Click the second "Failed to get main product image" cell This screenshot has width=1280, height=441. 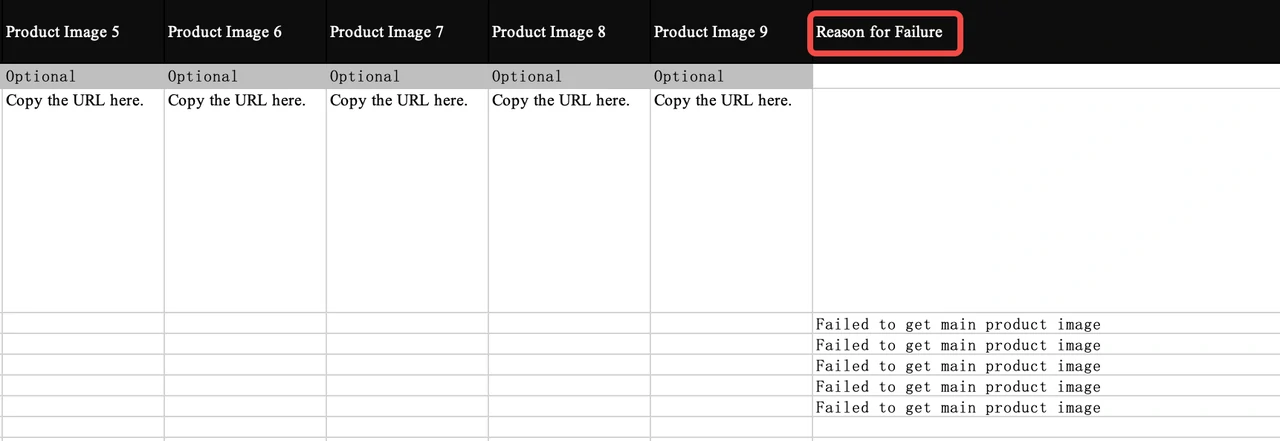(958, 345)
